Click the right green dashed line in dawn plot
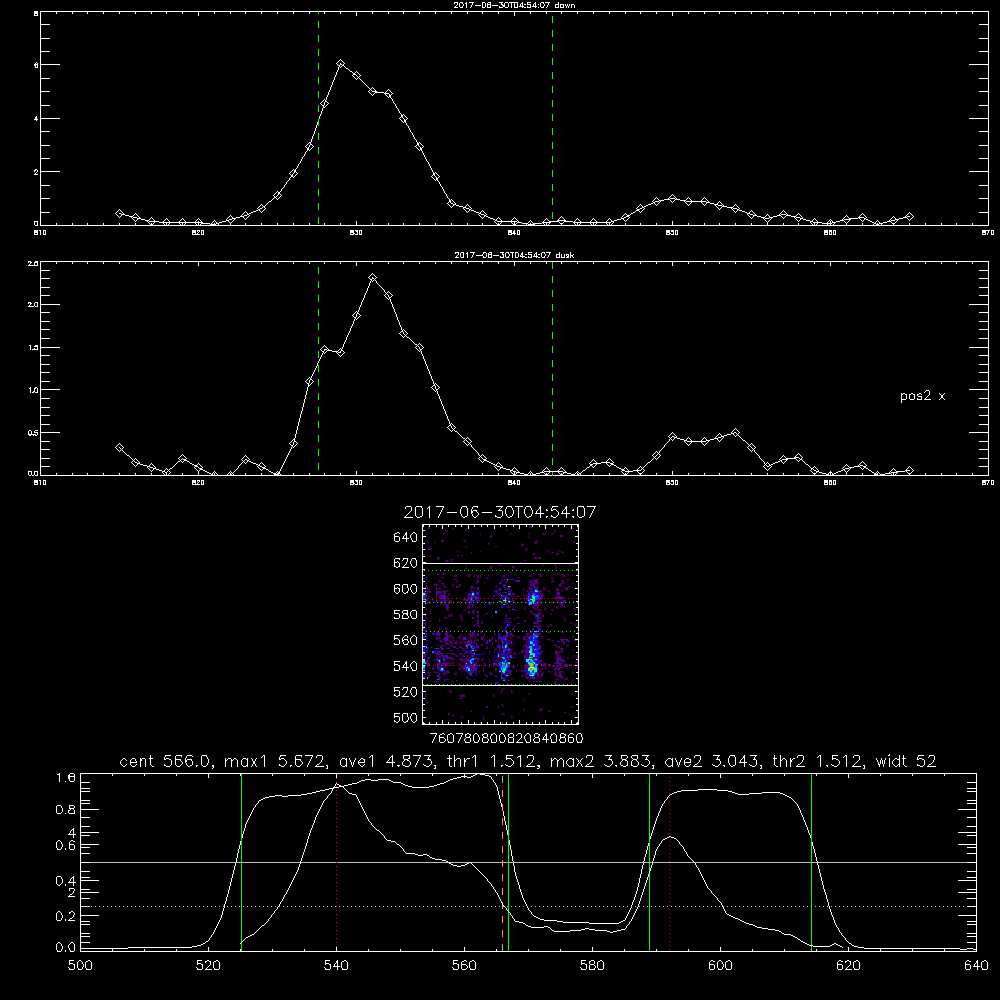Screen dimensions: 1000x1000 [552, 118]
